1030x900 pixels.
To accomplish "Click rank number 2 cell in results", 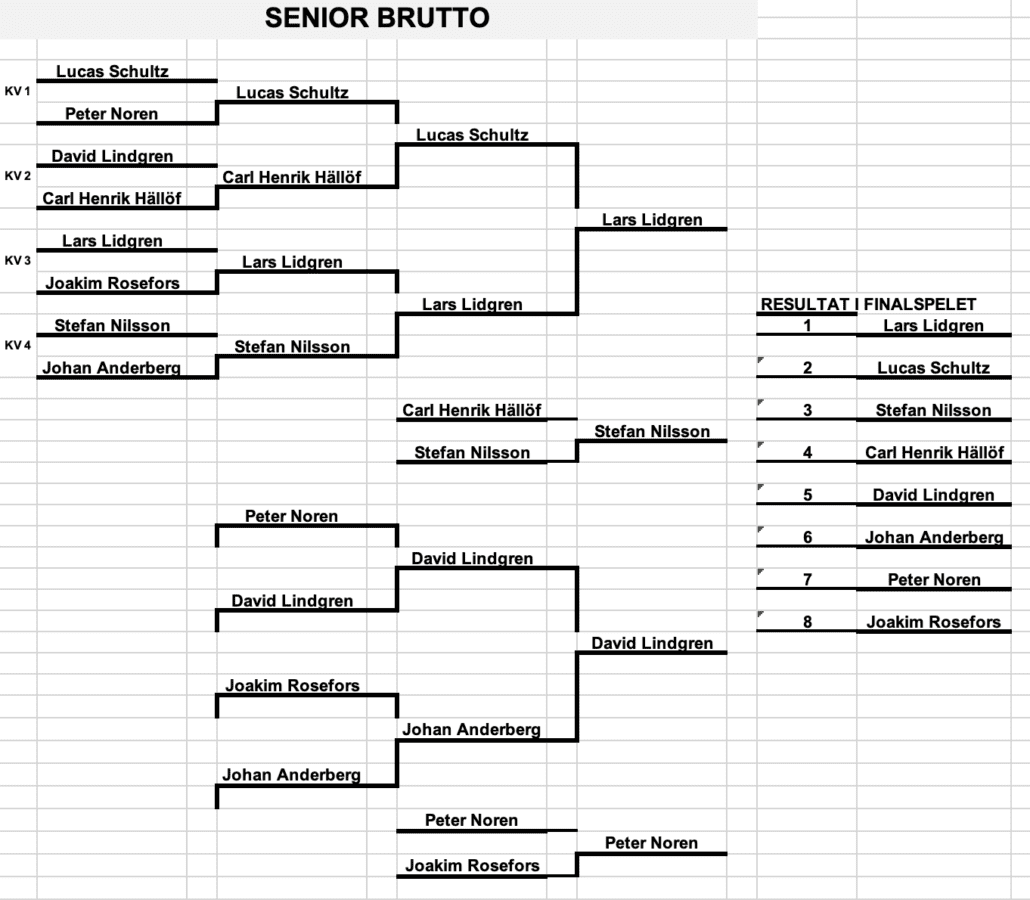I will point(807,368).
